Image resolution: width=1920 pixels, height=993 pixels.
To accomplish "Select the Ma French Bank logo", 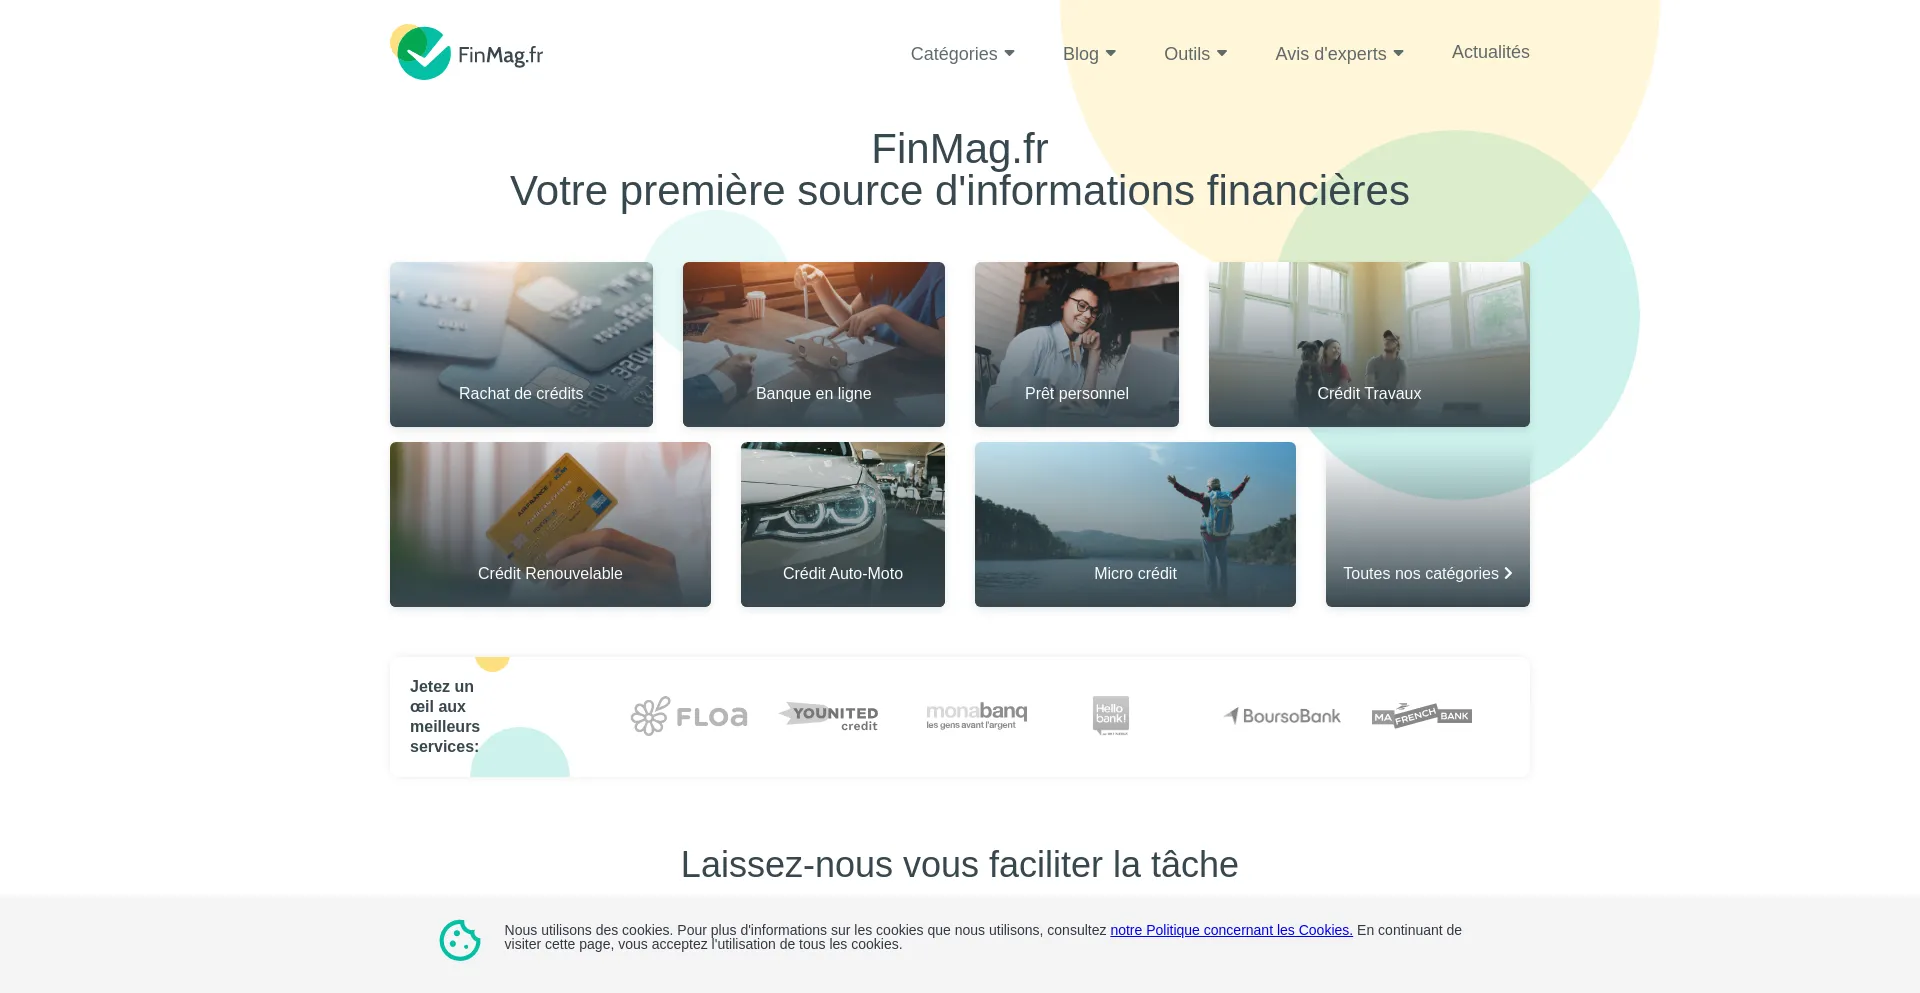I will click(x=1422, y=716).
